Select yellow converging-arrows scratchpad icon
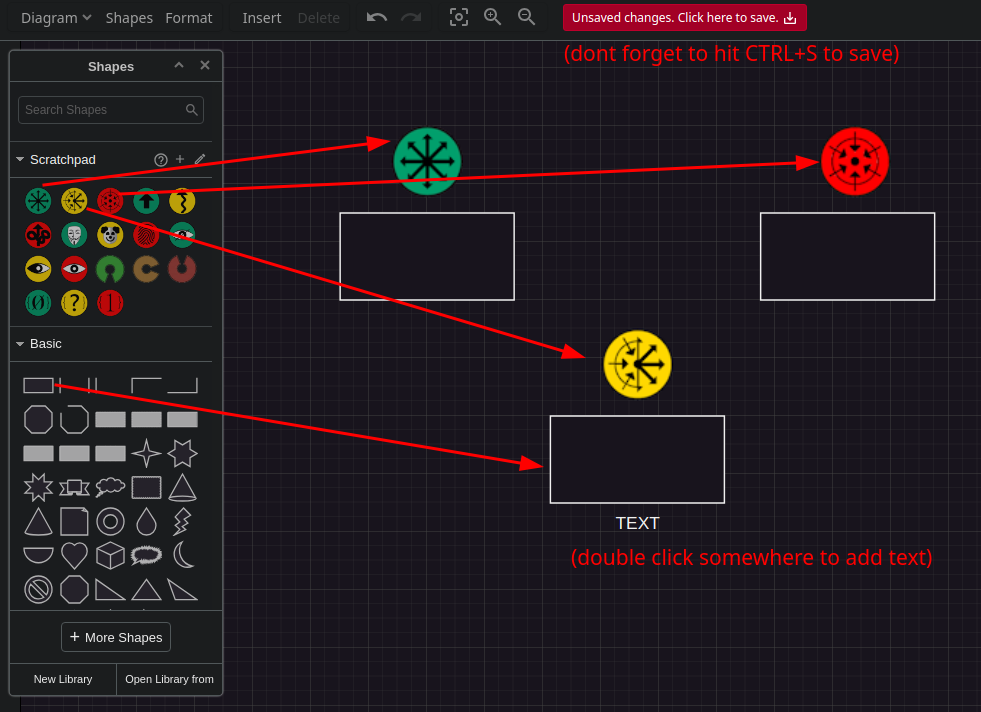The width and height of the screenshot is (981, 712). point(74,201)
